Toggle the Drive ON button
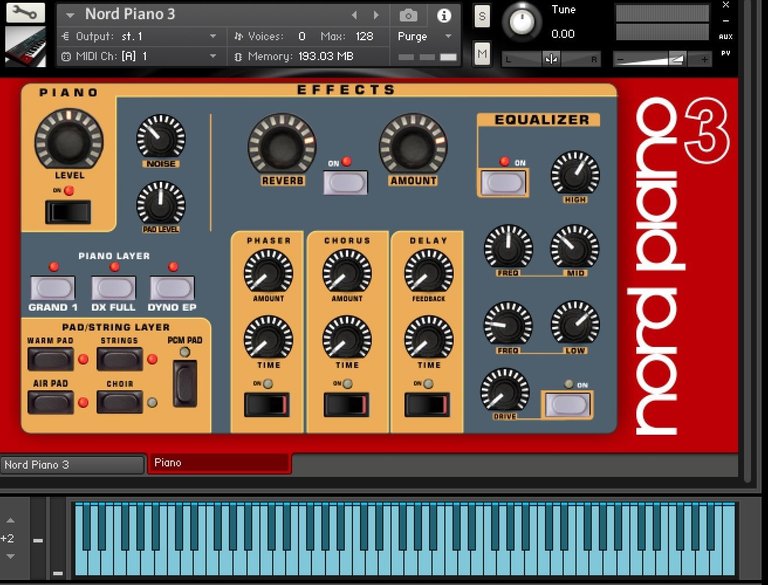Image resolution: width=768 pixels, height=585 pixels. point(567,405)
